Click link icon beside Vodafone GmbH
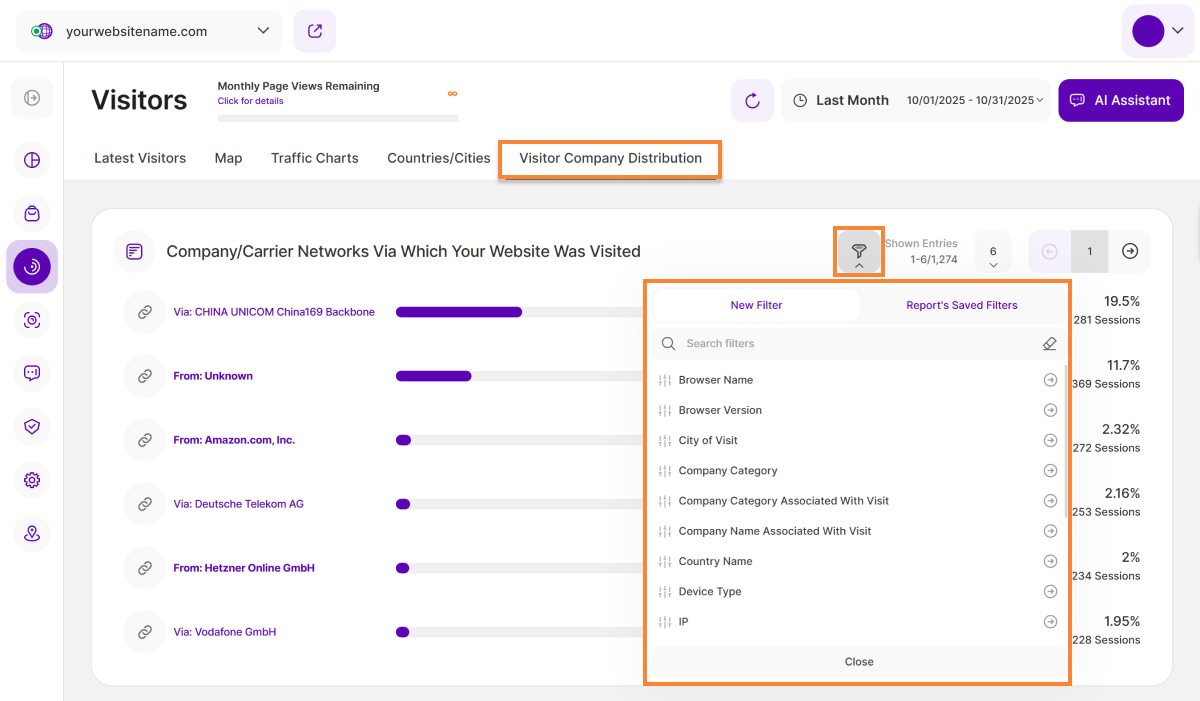The image size is (1200, 701). coord(145,632)
